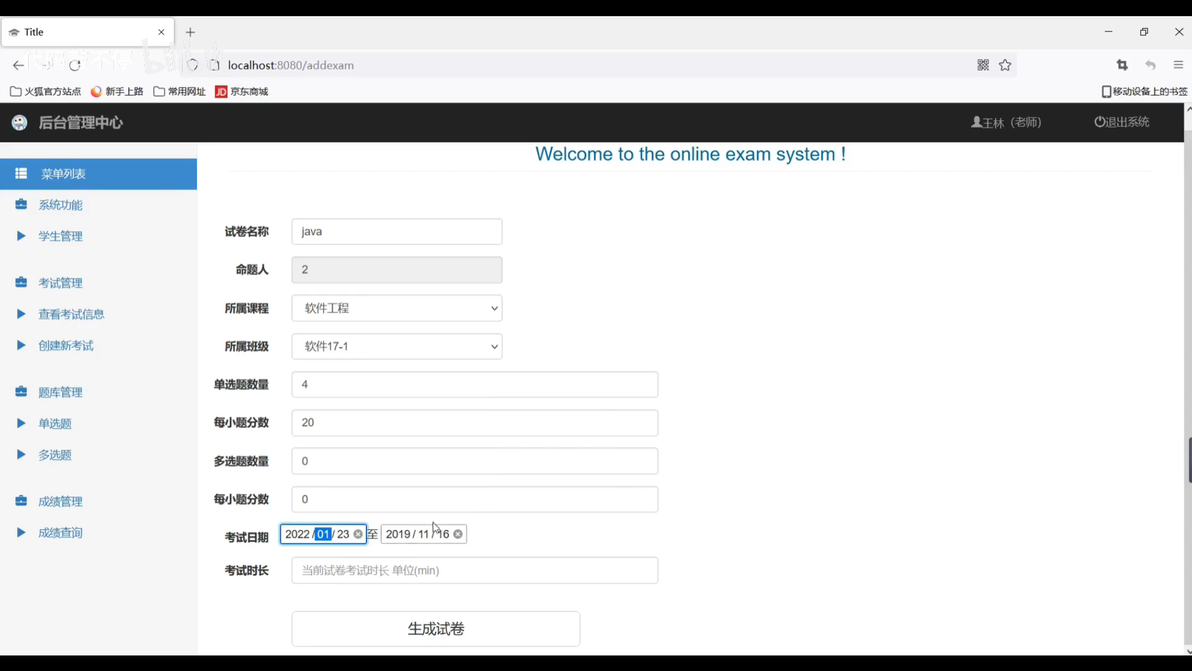Click the Welcome to the online exam system heading
This screenshot has height=671, width=1192.
tap(690, 154)
